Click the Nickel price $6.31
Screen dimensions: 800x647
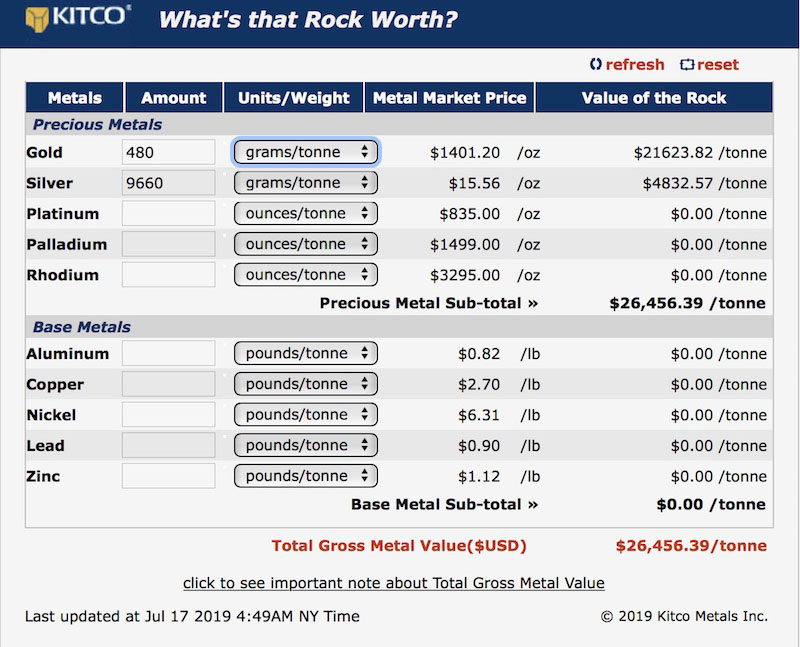point(479,415)
